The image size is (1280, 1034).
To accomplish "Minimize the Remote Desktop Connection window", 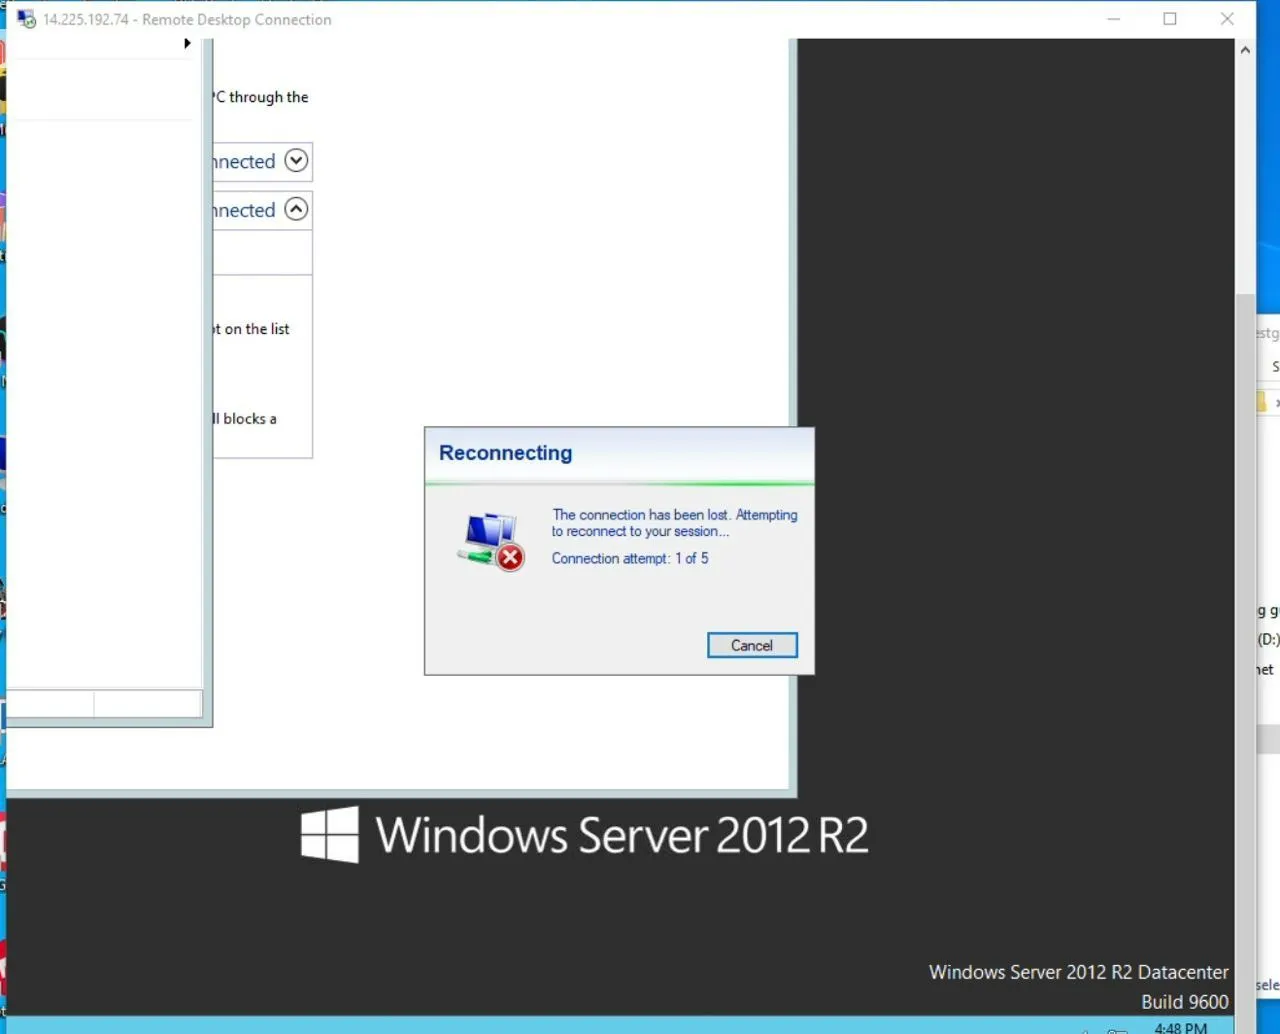I will 1113,19.
